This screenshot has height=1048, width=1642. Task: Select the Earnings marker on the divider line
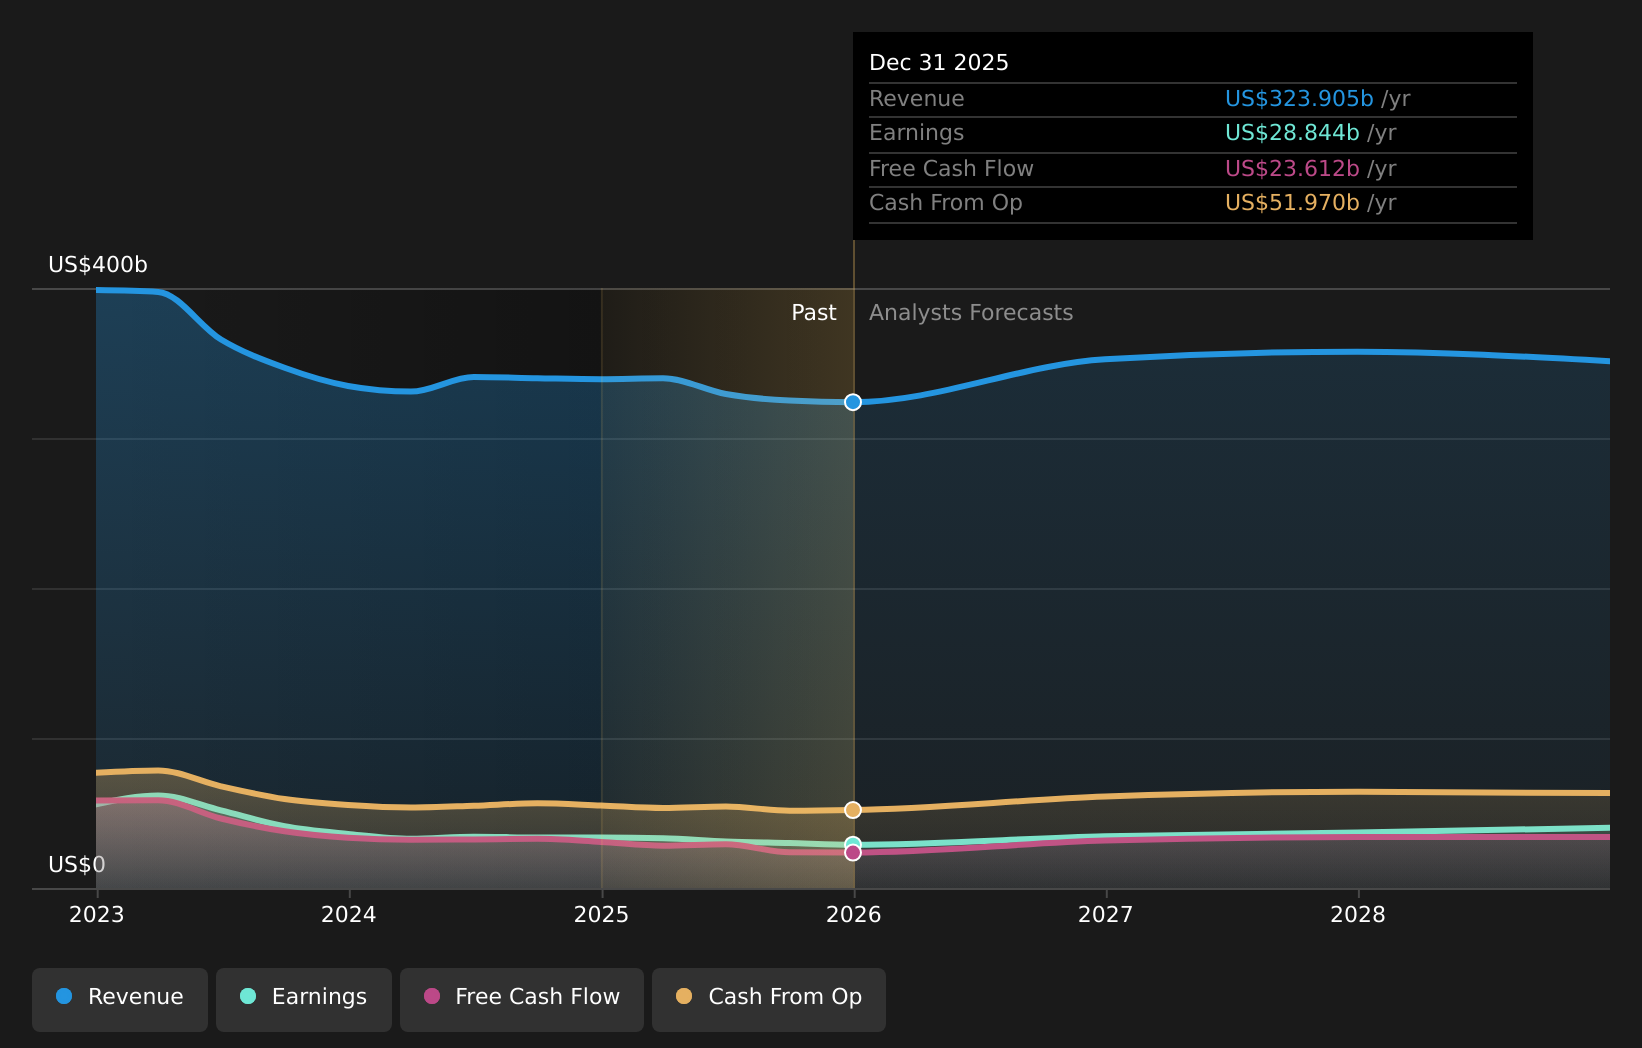[x=852, y=842]
